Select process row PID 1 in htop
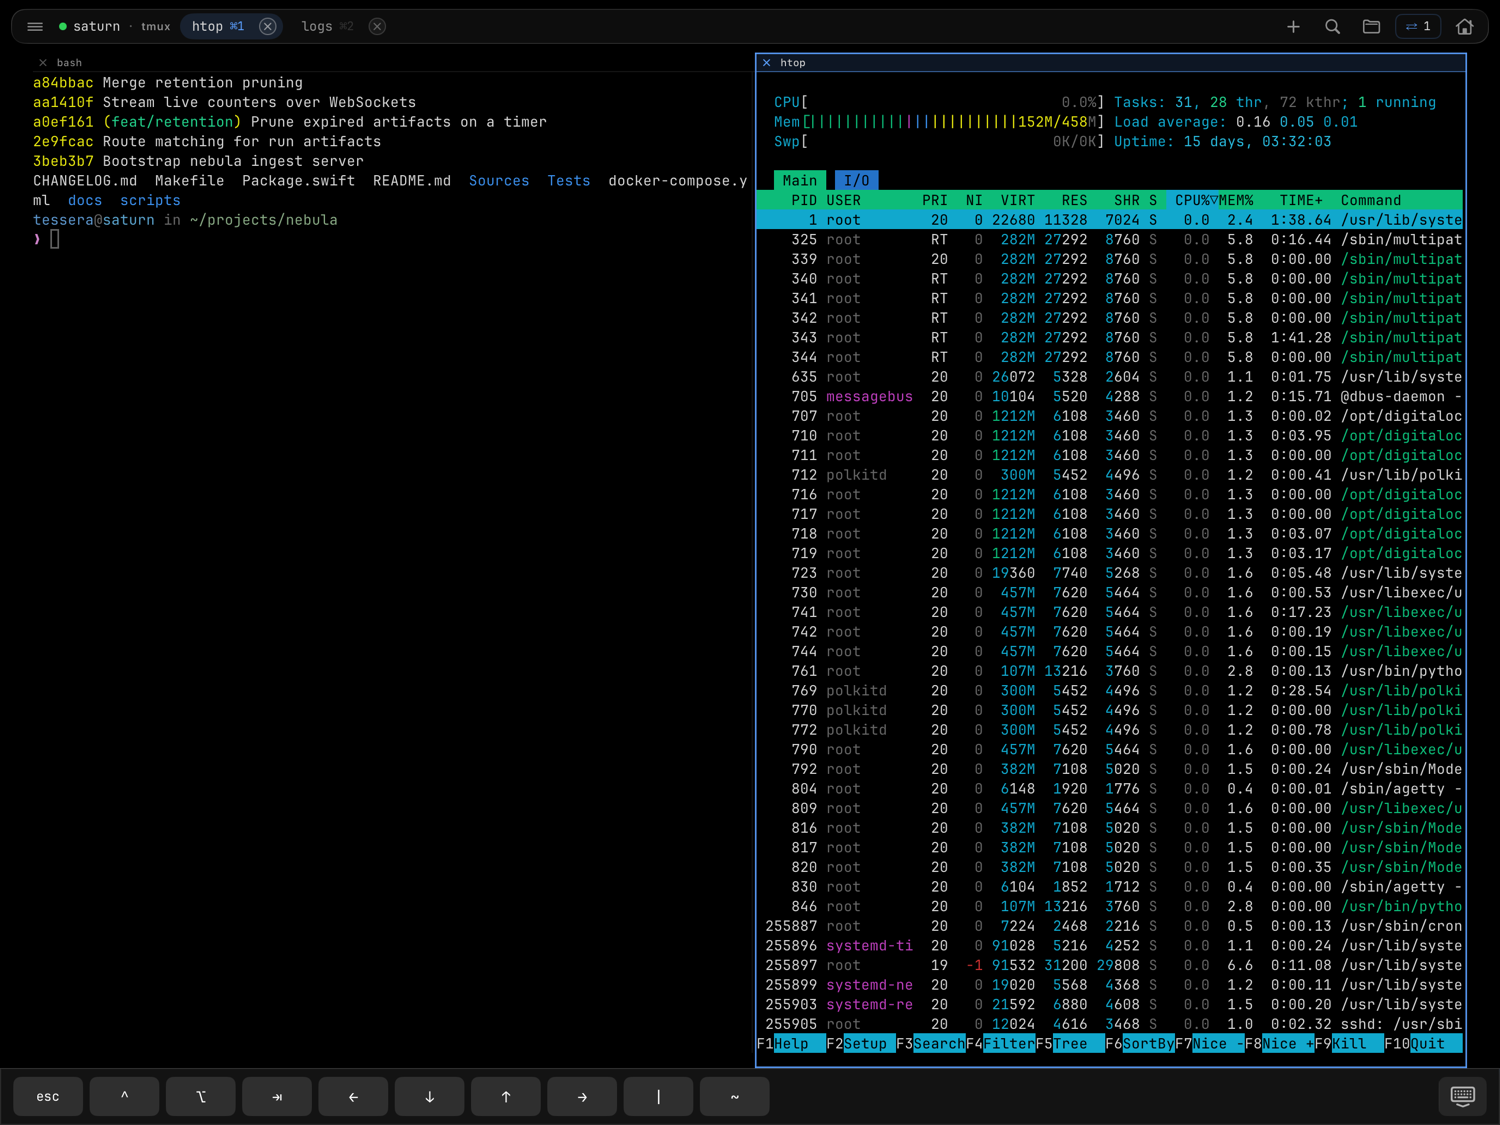 coord(1109,220)
